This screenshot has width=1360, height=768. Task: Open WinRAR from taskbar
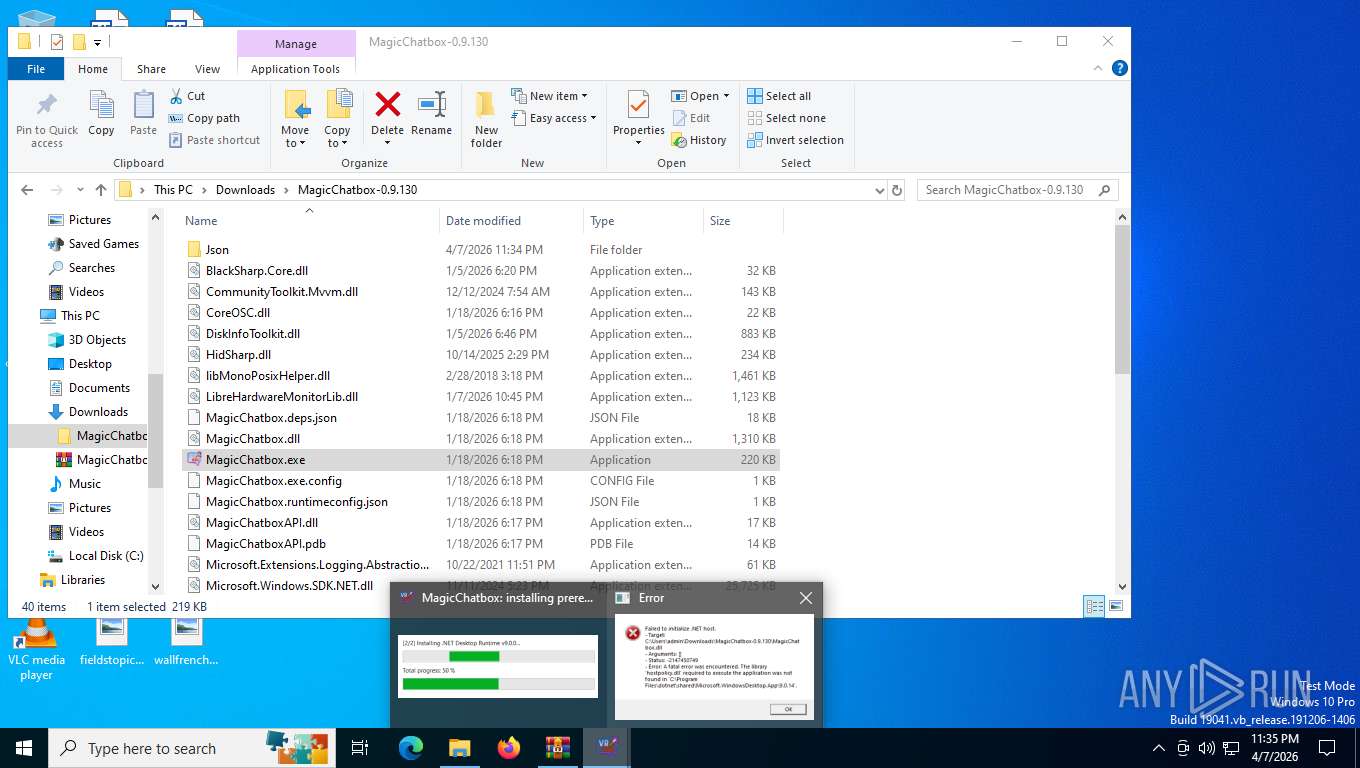pyautogui.click(x=558, y=748)
